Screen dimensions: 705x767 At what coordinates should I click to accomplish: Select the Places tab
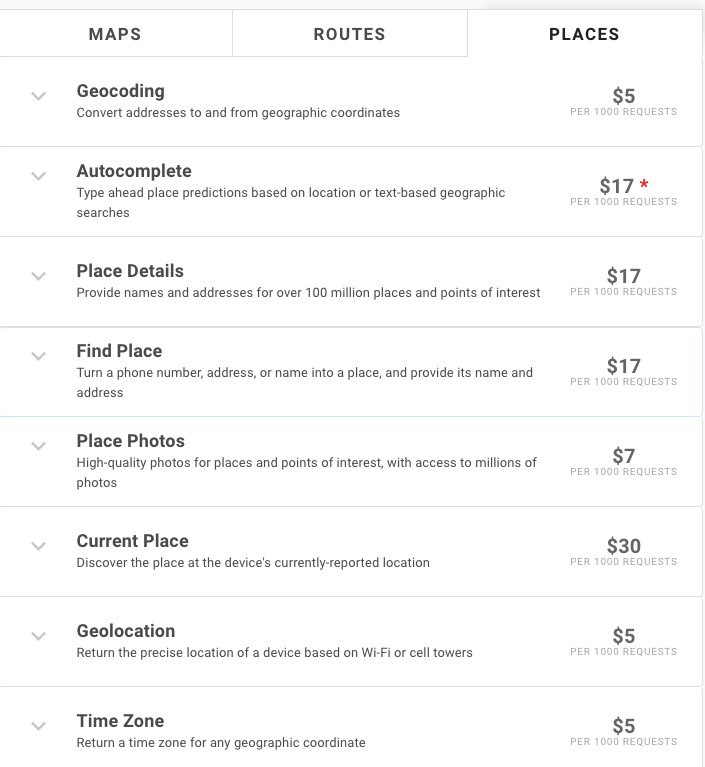click(x=585, y=34)
